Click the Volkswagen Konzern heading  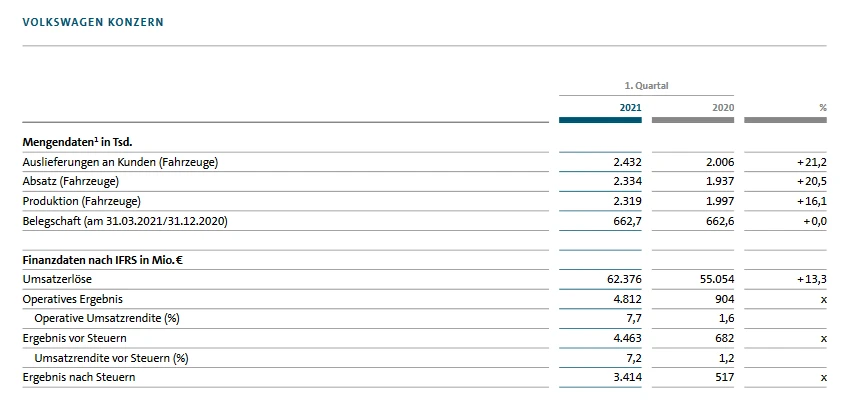93,21
